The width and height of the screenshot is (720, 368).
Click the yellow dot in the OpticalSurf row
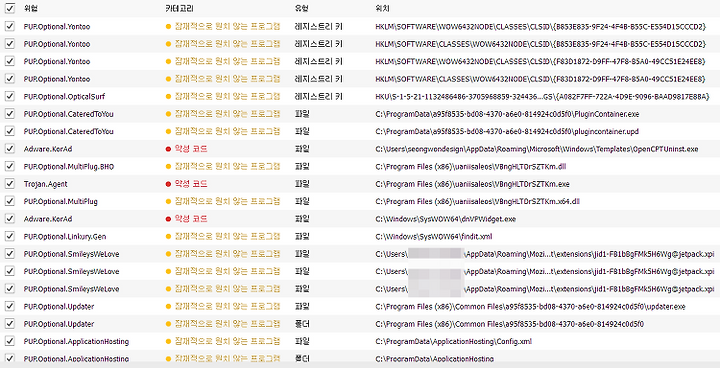[168, 97]
